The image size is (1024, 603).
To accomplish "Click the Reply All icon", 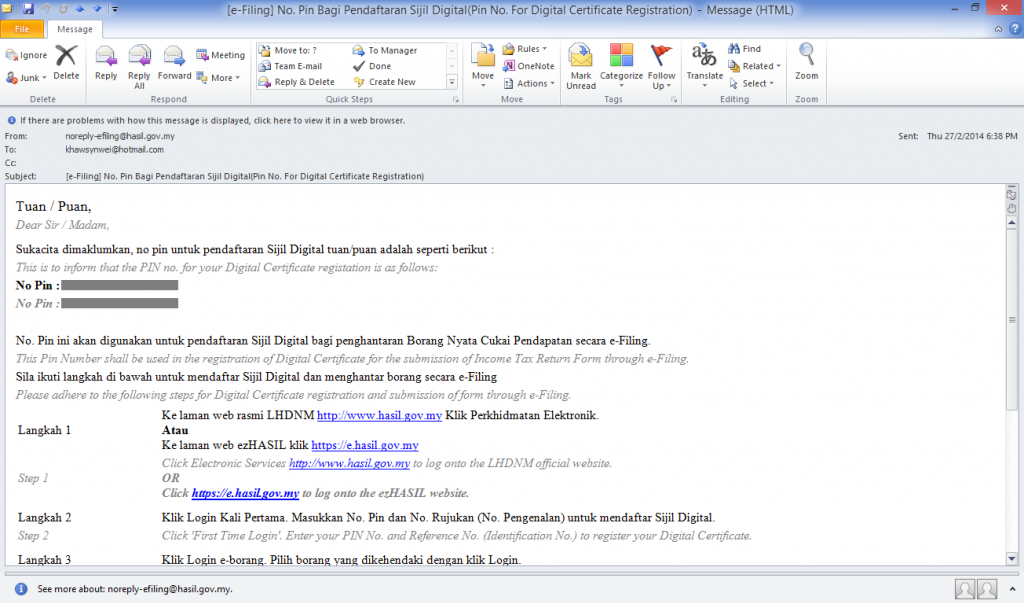I will (139, 62).
